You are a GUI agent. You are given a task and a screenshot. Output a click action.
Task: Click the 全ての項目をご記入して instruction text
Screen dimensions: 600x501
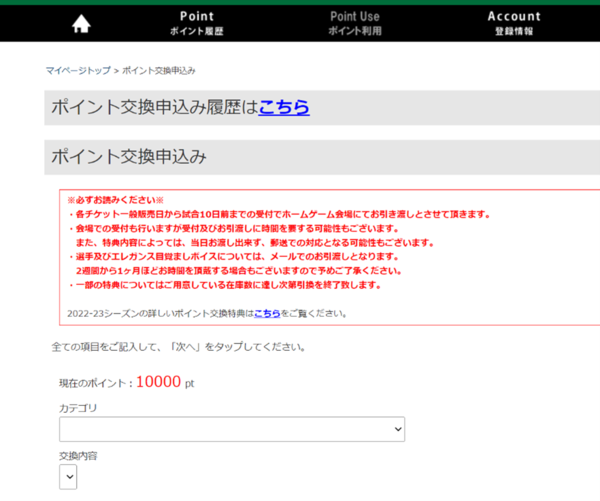pyautogui.click(x=177, y=347)
